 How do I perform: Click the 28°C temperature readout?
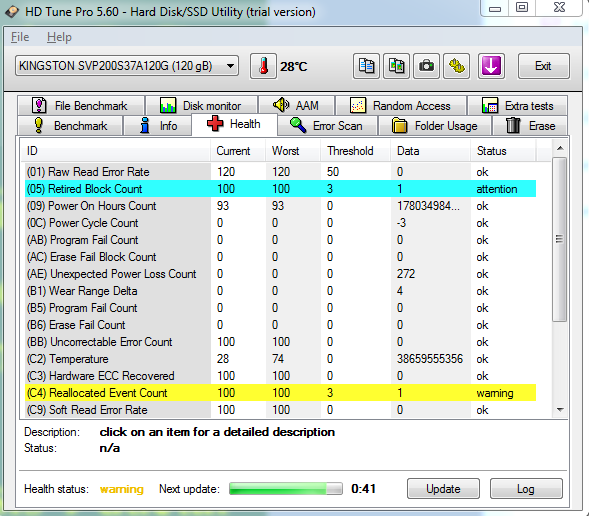tap(294, 67)
